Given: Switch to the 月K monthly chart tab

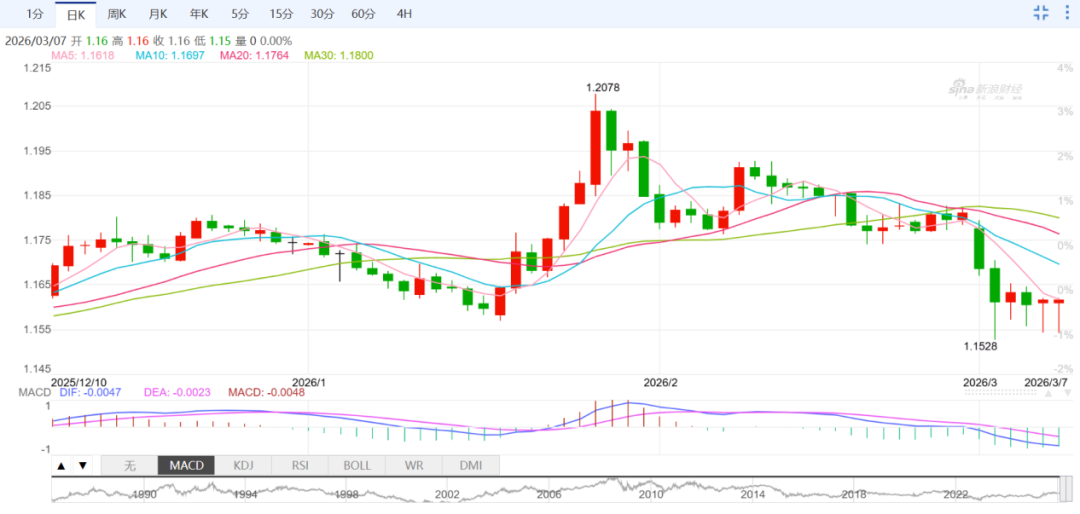Looking at the screenshot, I should coord(158,14).
